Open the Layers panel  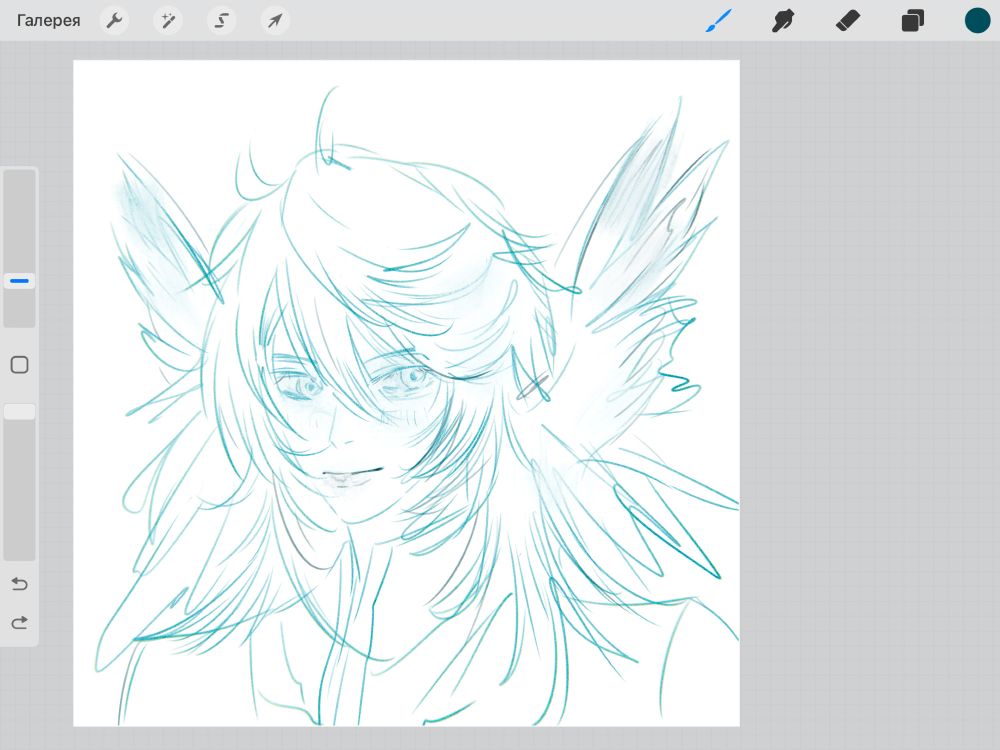pyautogui.click(x=913, y=20)
